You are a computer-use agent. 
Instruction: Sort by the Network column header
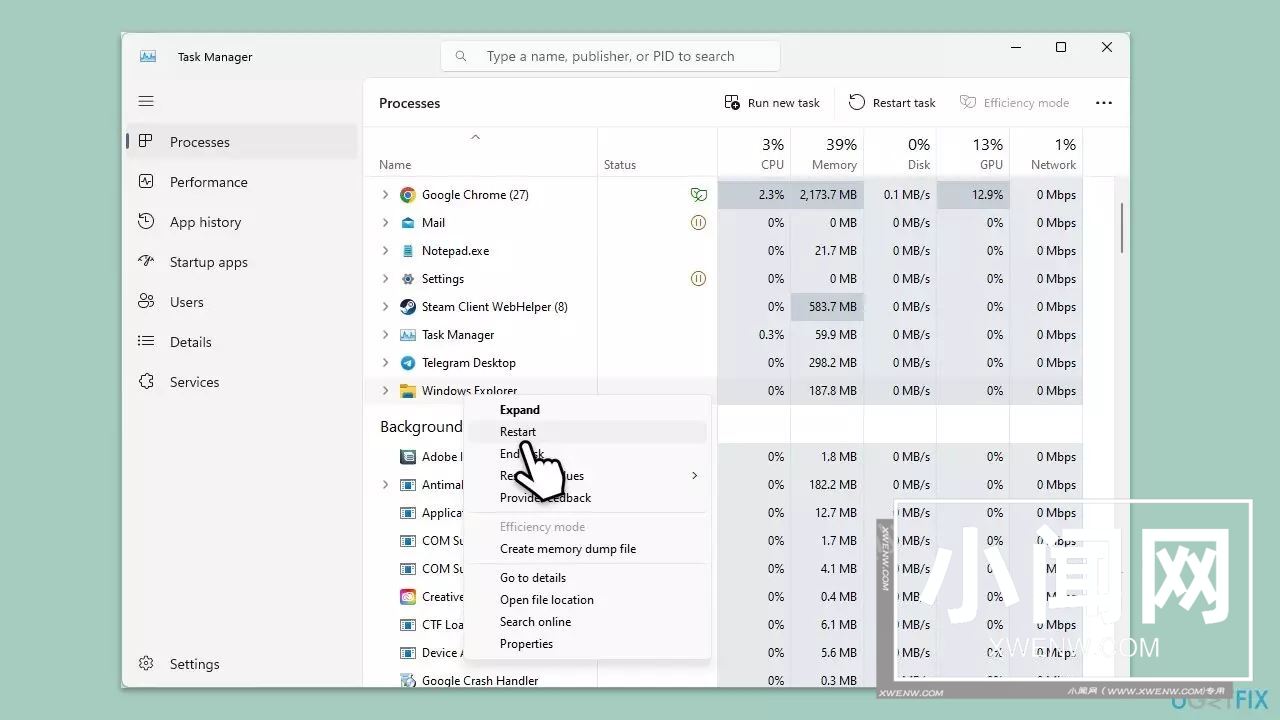coord(1046,152)
